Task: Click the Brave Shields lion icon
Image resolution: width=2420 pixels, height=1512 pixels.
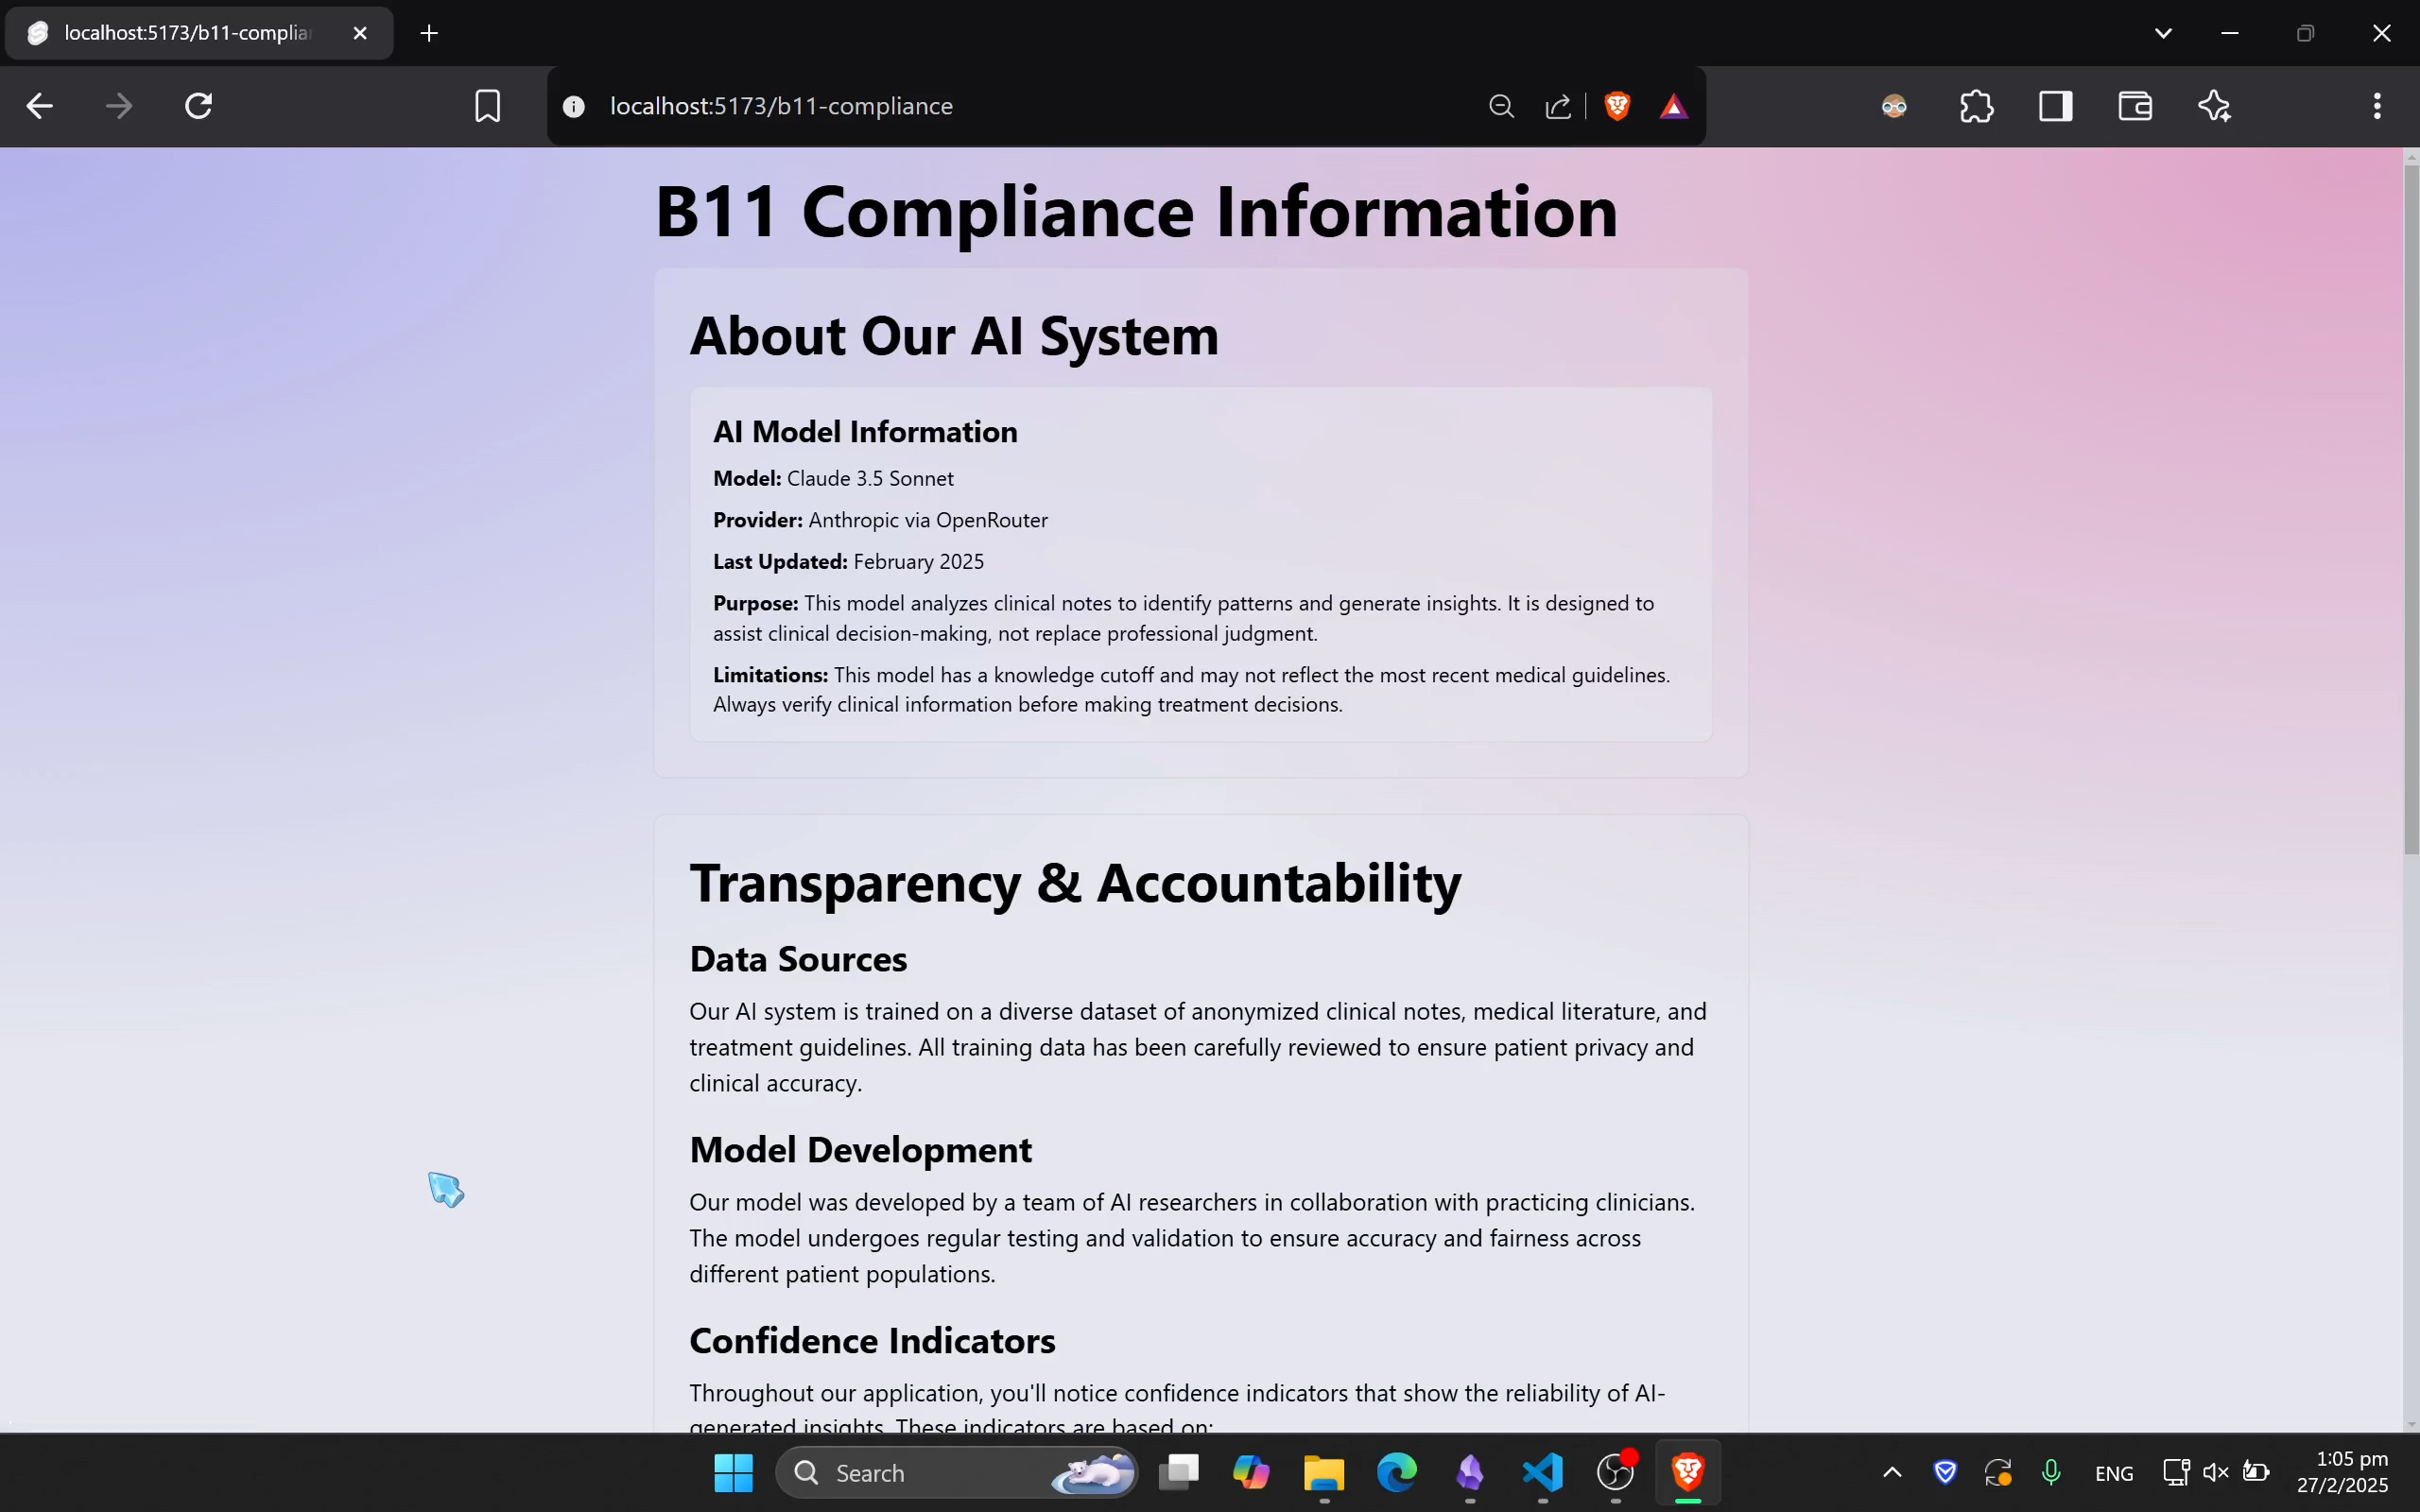Action: (x=1617, y=106)
